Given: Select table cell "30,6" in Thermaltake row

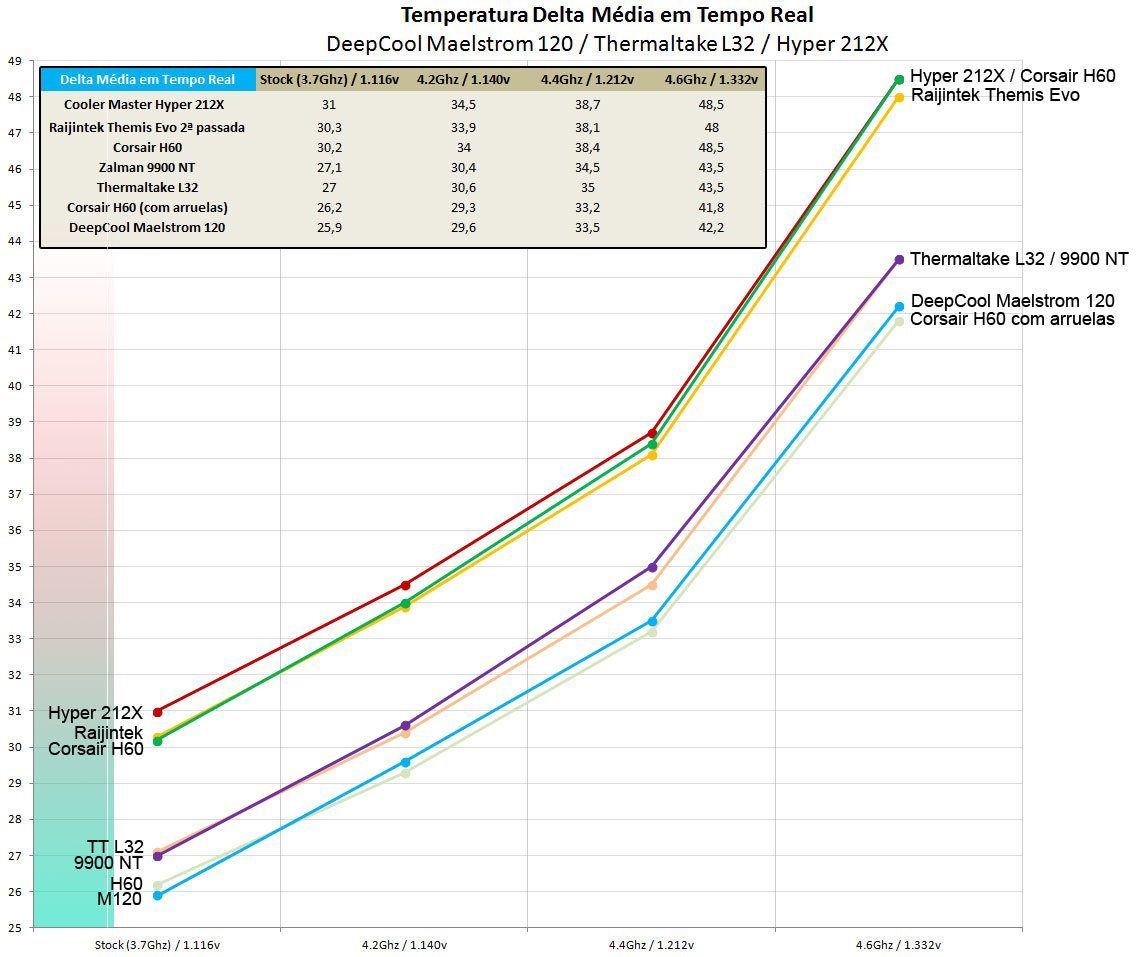Looking at the screenshot, I should tap(463, 188).
